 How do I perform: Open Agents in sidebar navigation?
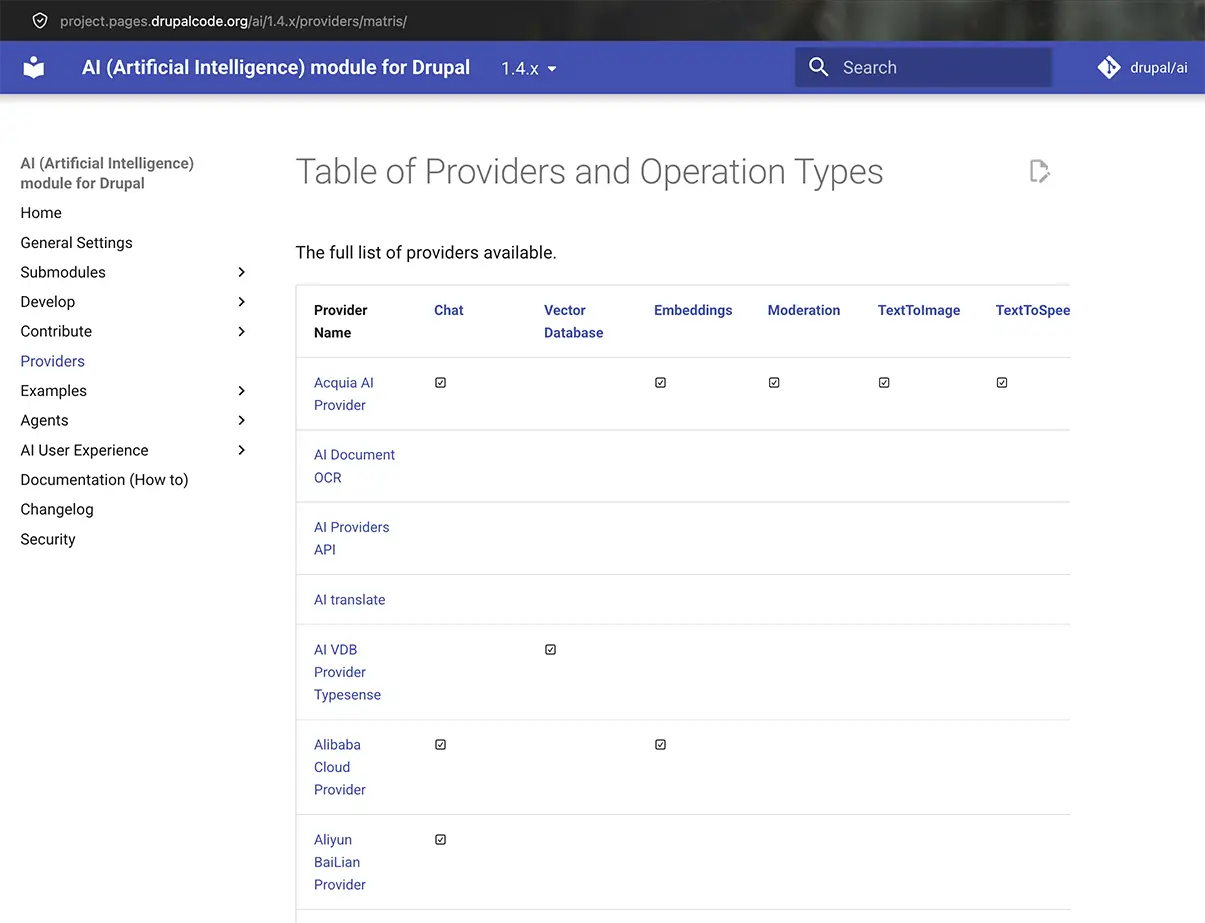click(45, 420)
